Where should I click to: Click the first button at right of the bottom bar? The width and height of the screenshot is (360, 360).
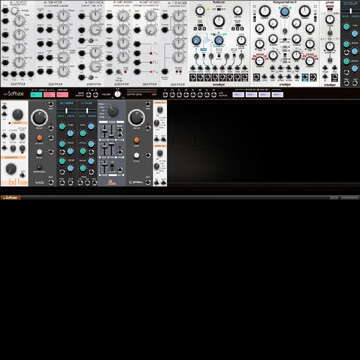tap(334, 198)
